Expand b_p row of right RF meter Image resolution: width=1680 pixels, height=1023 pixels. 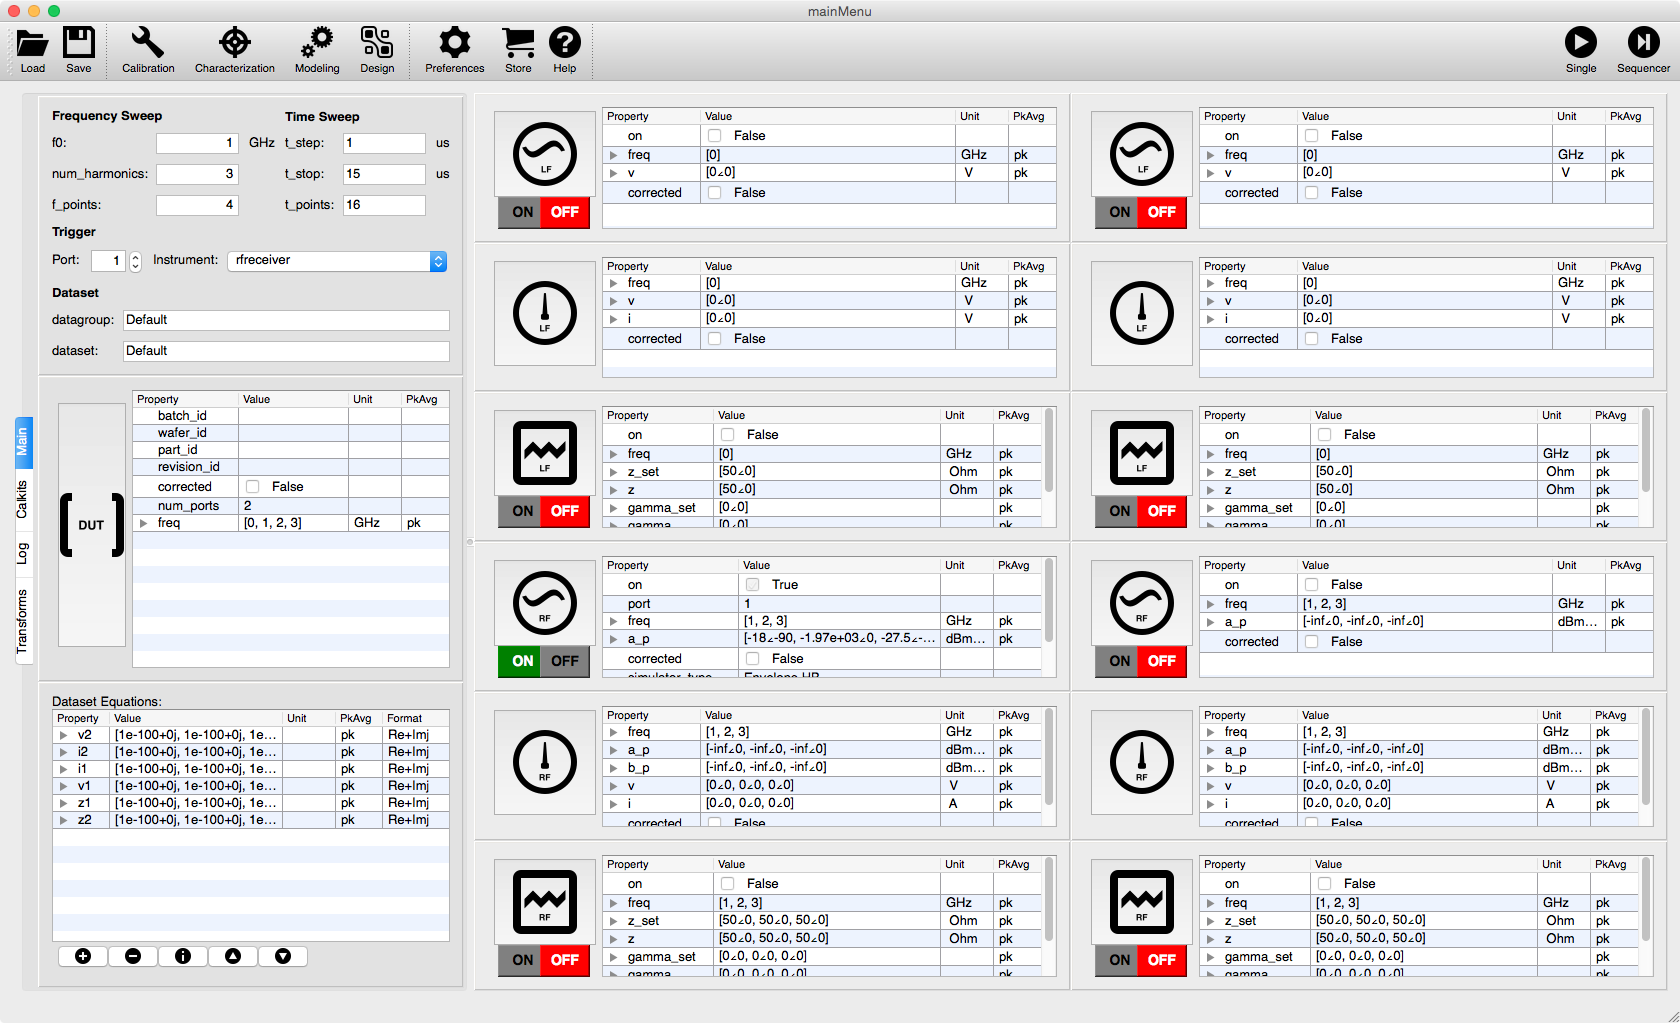tap(1211, 768)
